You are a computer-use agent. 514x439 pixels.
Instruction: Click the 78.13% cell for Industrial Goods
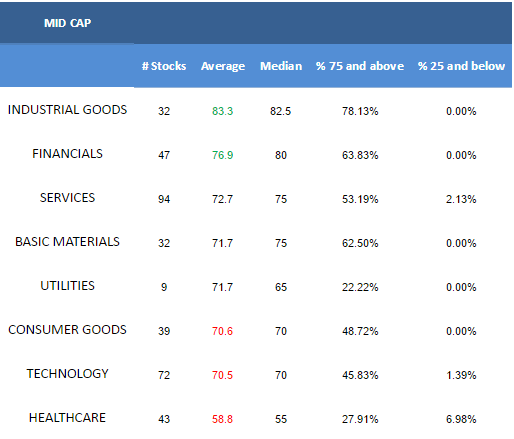[360, 111]
